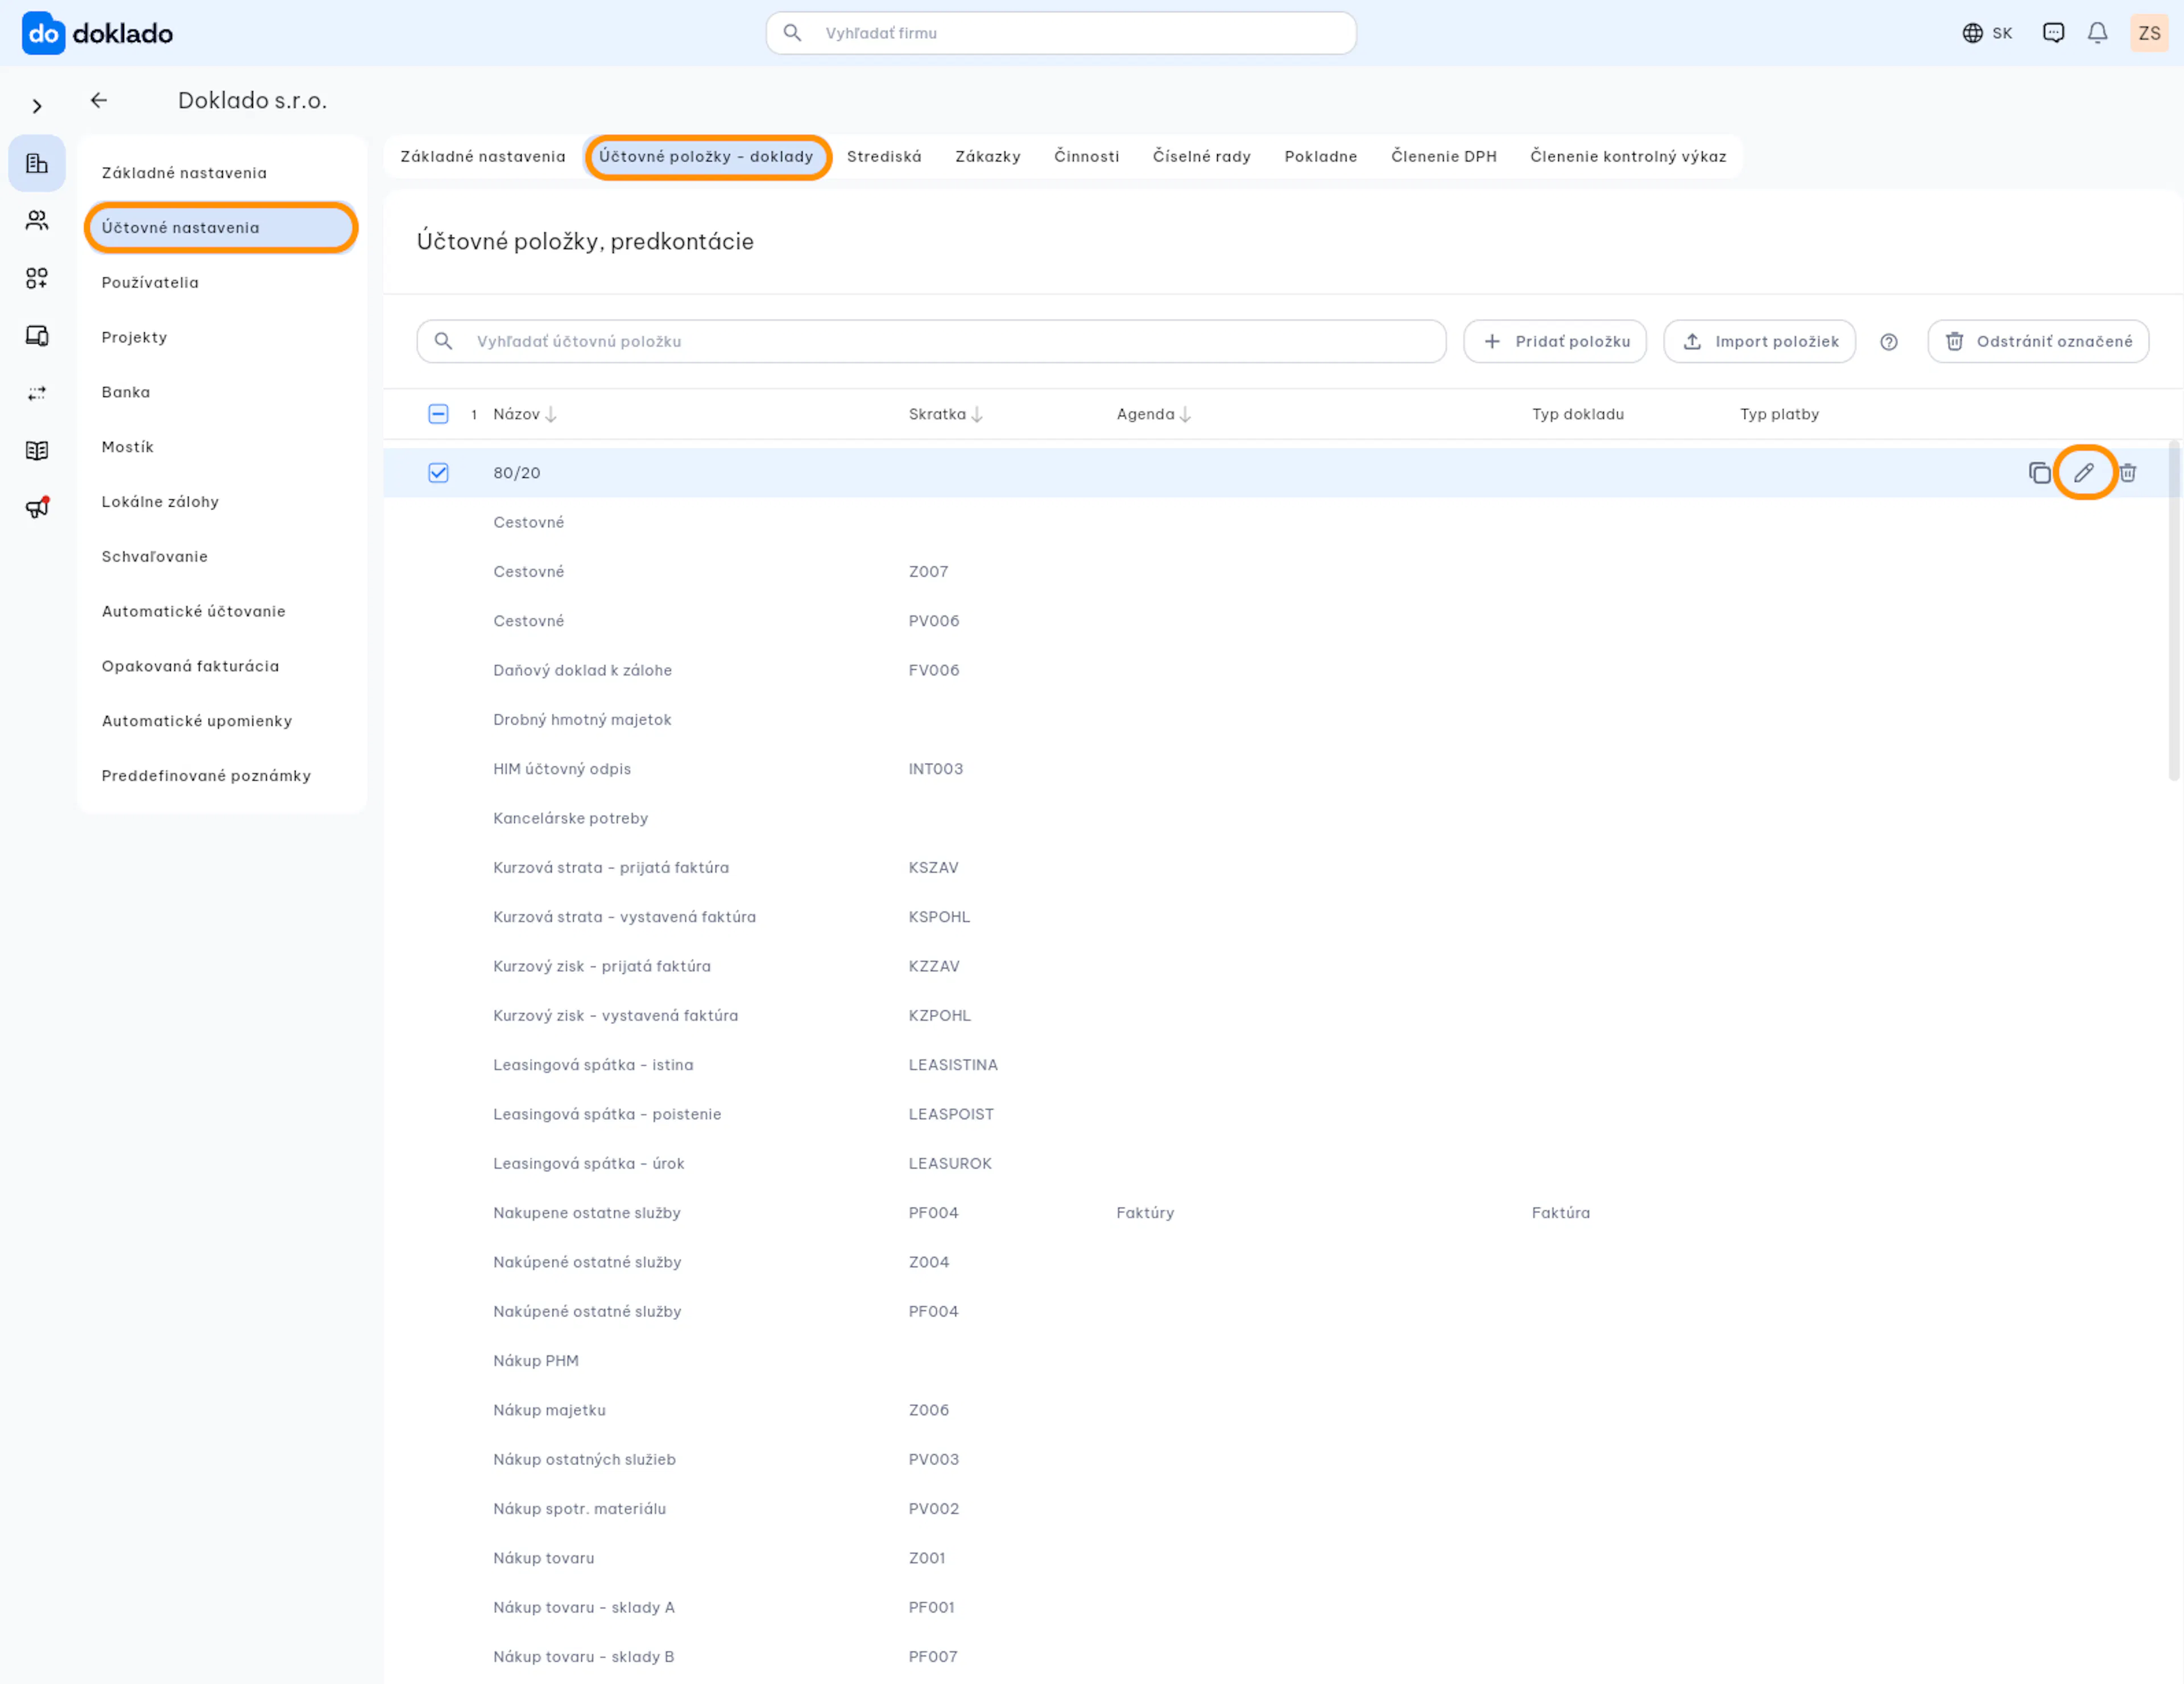This screenshot has width=2184, height=1684.
Task: Click Odstrániť označené button
Action: (x=2038, y=341)
